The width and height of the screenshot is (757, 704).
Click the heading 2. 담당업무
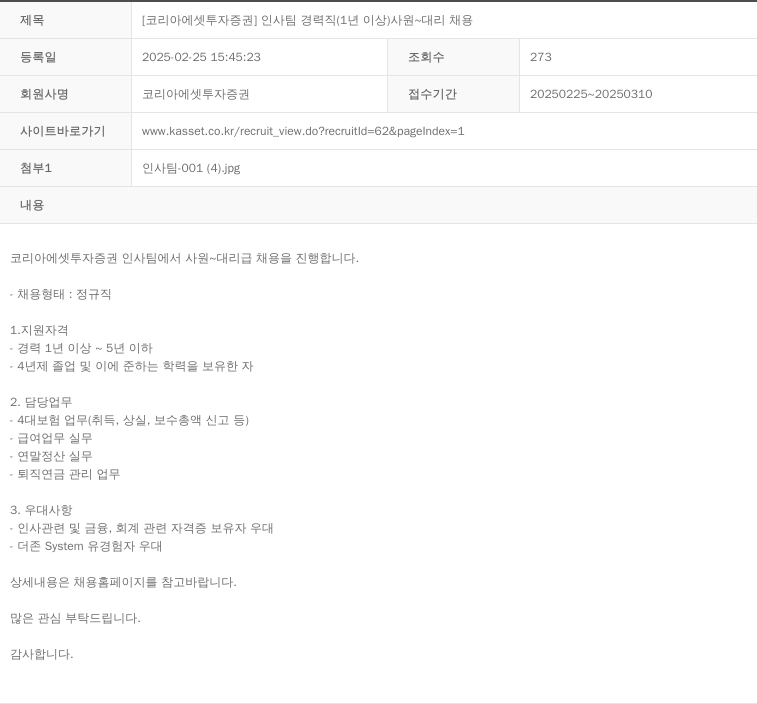coord(41,402)
